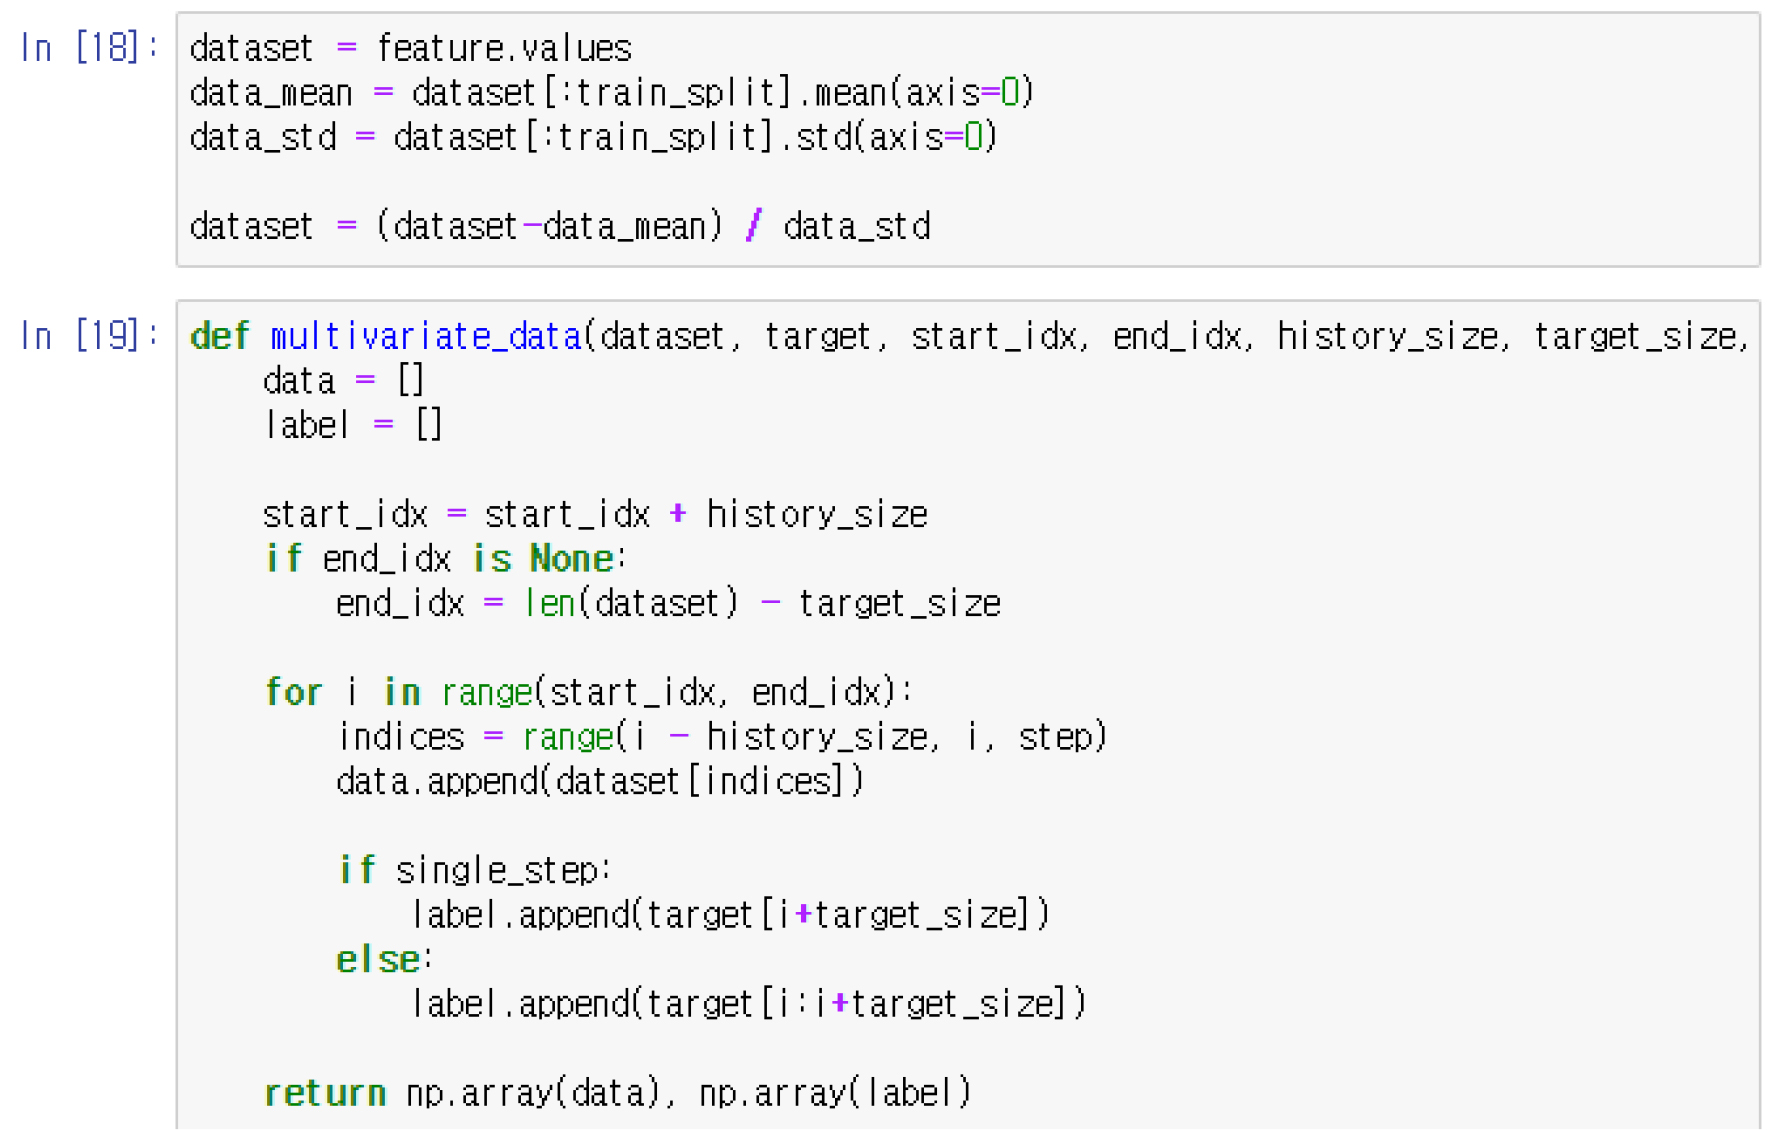Click the data_mean assignment line
Image resolution: width=1772 pixels, height=1130 pixels.
coord(610,93)
